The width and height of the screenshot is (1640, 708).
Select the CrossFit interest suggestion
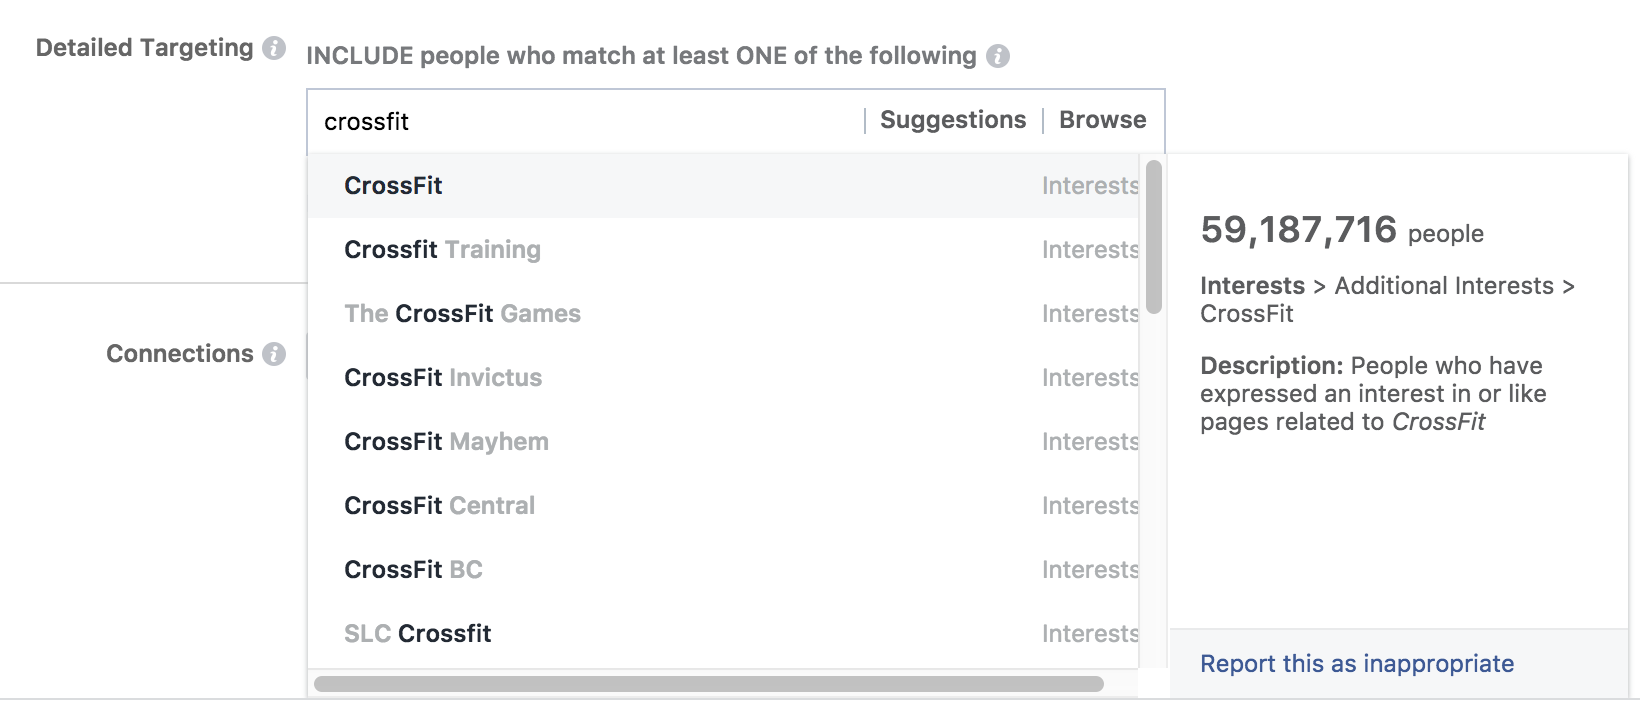click(393, 185)
